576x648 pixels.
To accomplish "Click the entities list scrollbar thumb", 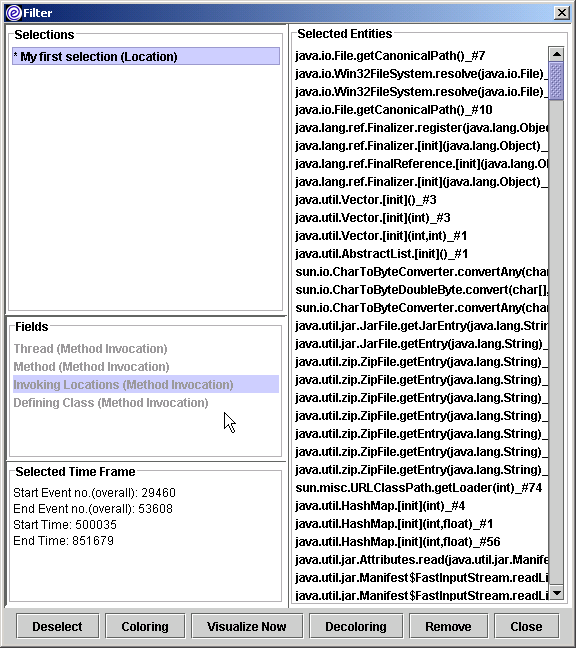I will (x=557, y=81).
